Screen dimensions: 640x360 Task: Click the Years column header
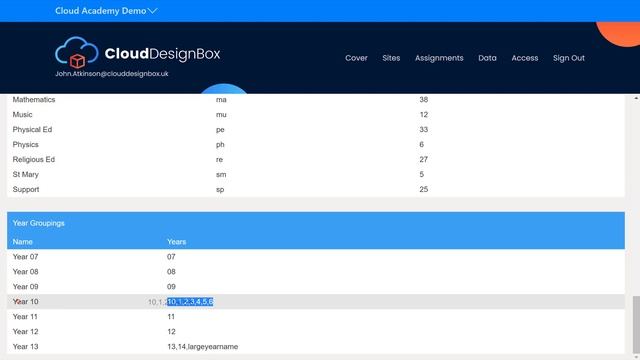tap(176, 242)
